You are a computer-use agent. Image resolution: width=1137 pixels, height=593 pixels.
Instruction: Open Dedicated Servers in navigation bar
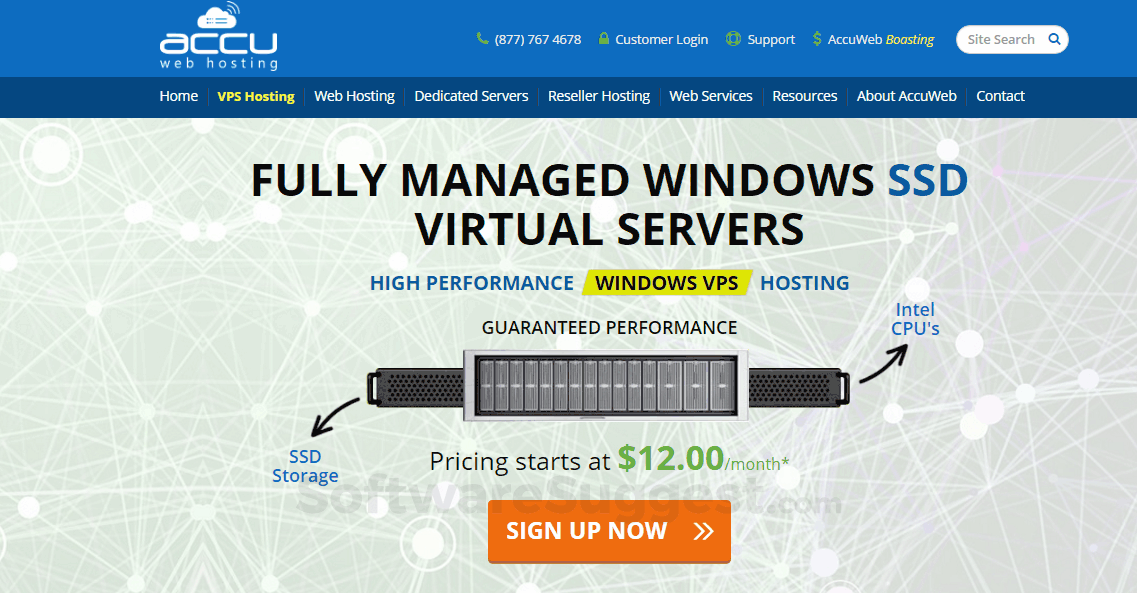pyautogui.click(x=471, y=96)
